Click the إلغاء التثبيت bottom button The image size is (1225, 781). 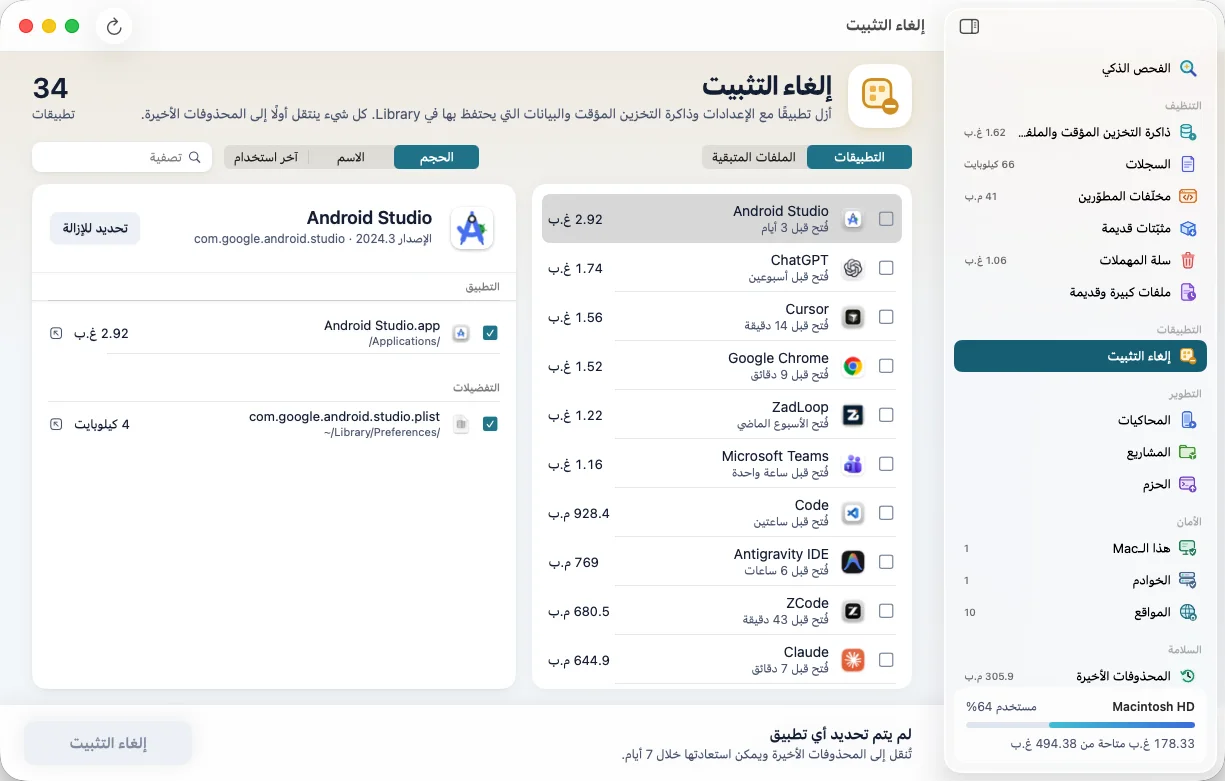[x=108, y=743]
